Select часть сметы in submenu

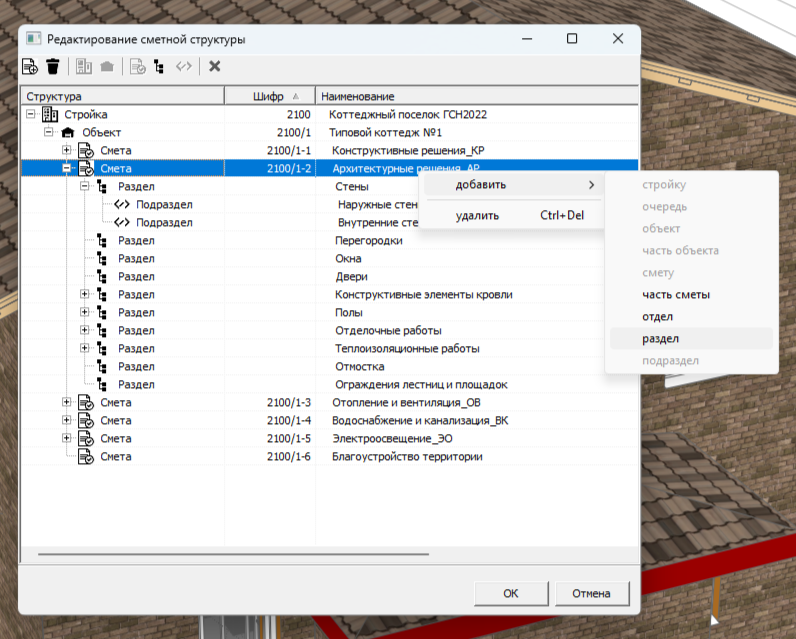(x=691, y=295)
